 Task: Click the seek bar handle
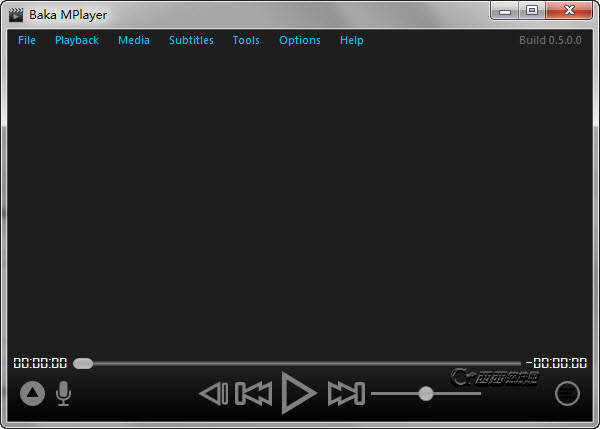83,363
